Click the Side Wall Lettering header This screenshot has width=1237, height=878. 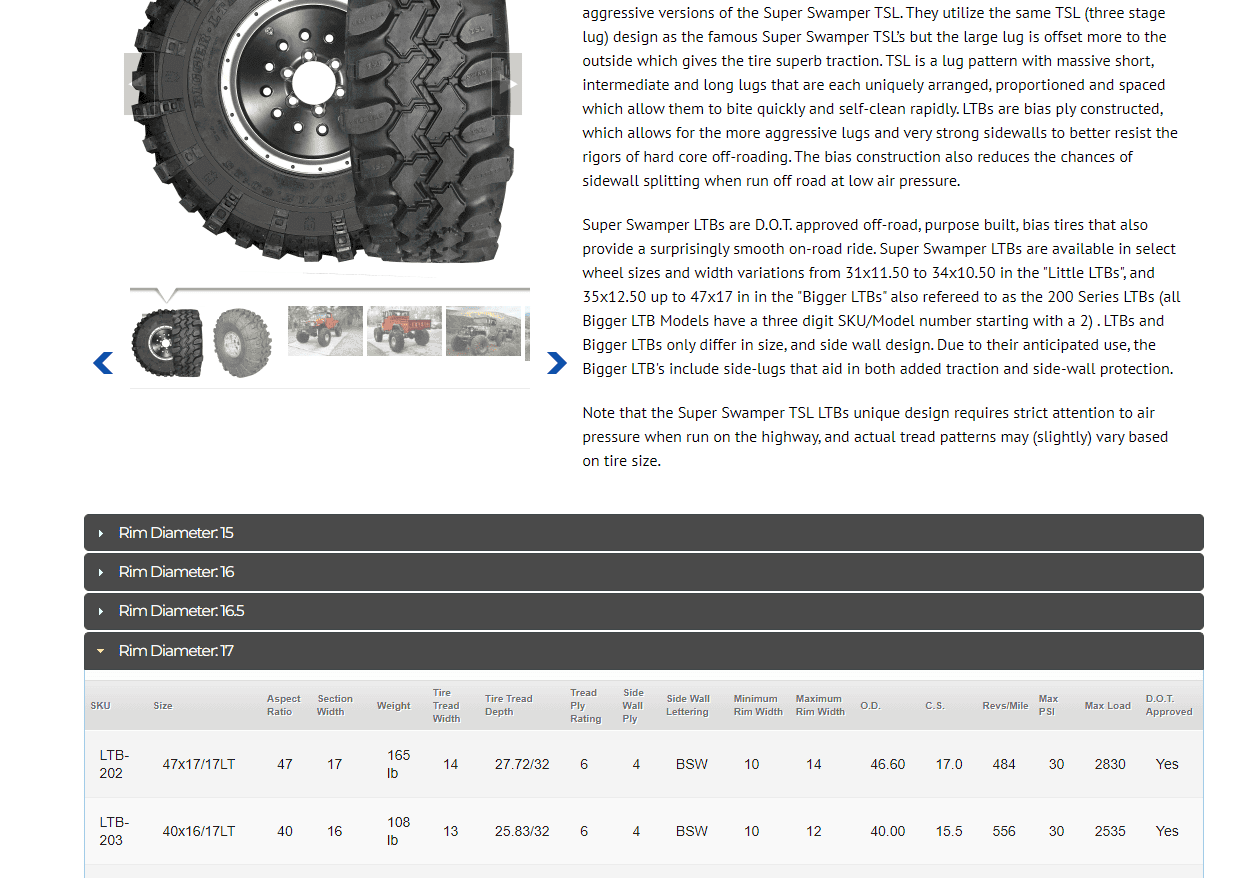point(688,705)
